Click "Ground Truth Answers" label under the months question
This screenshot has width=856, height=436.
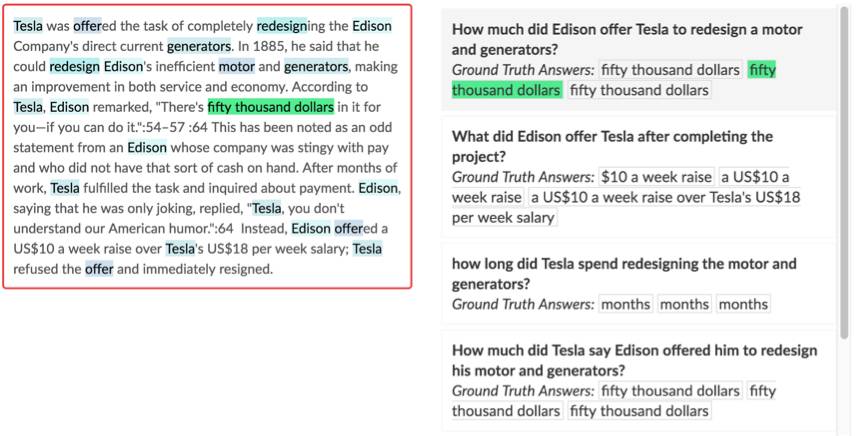(523, 304)
